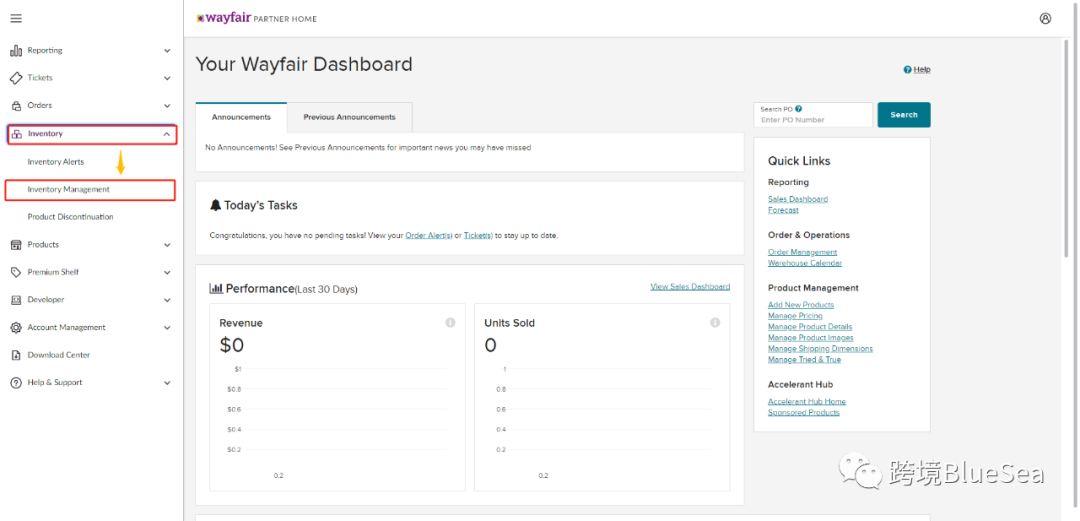Open Inventory Alerts in sidebar

click(56, 162)
